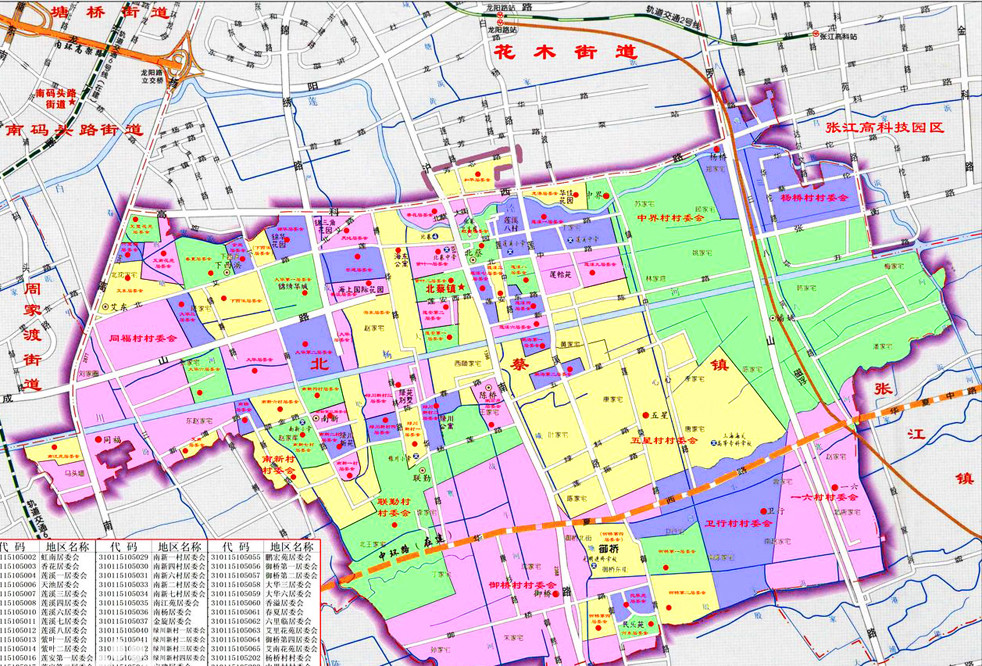Screen dimensions: 982x666
Task: Click the 同福村村委会 label
Action: point(143,338)
